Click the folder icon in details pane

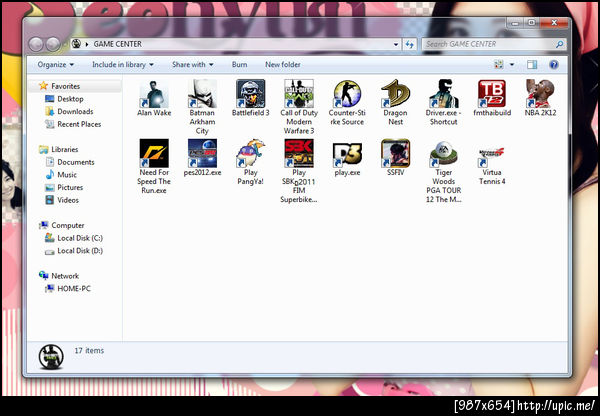point(51,357)
